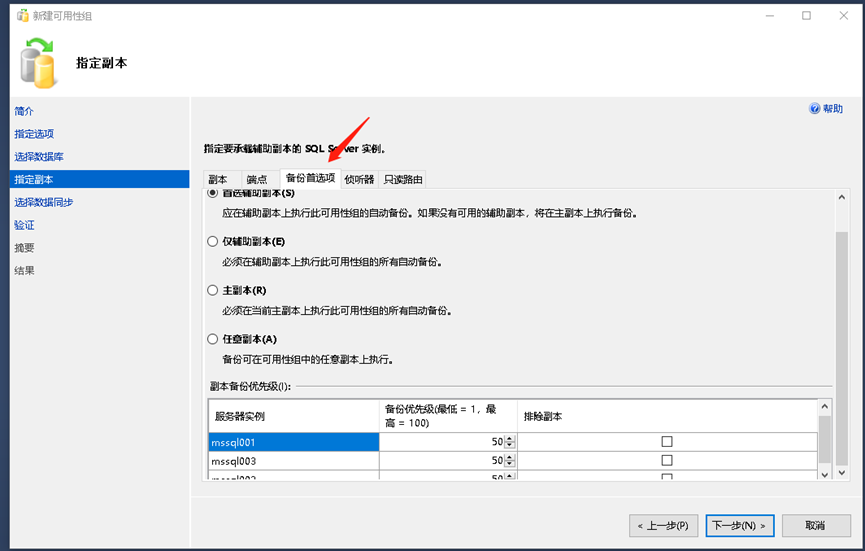Click the main panel vertical scrollbar thumb
The image size is (865, 551).
point(841,349)
